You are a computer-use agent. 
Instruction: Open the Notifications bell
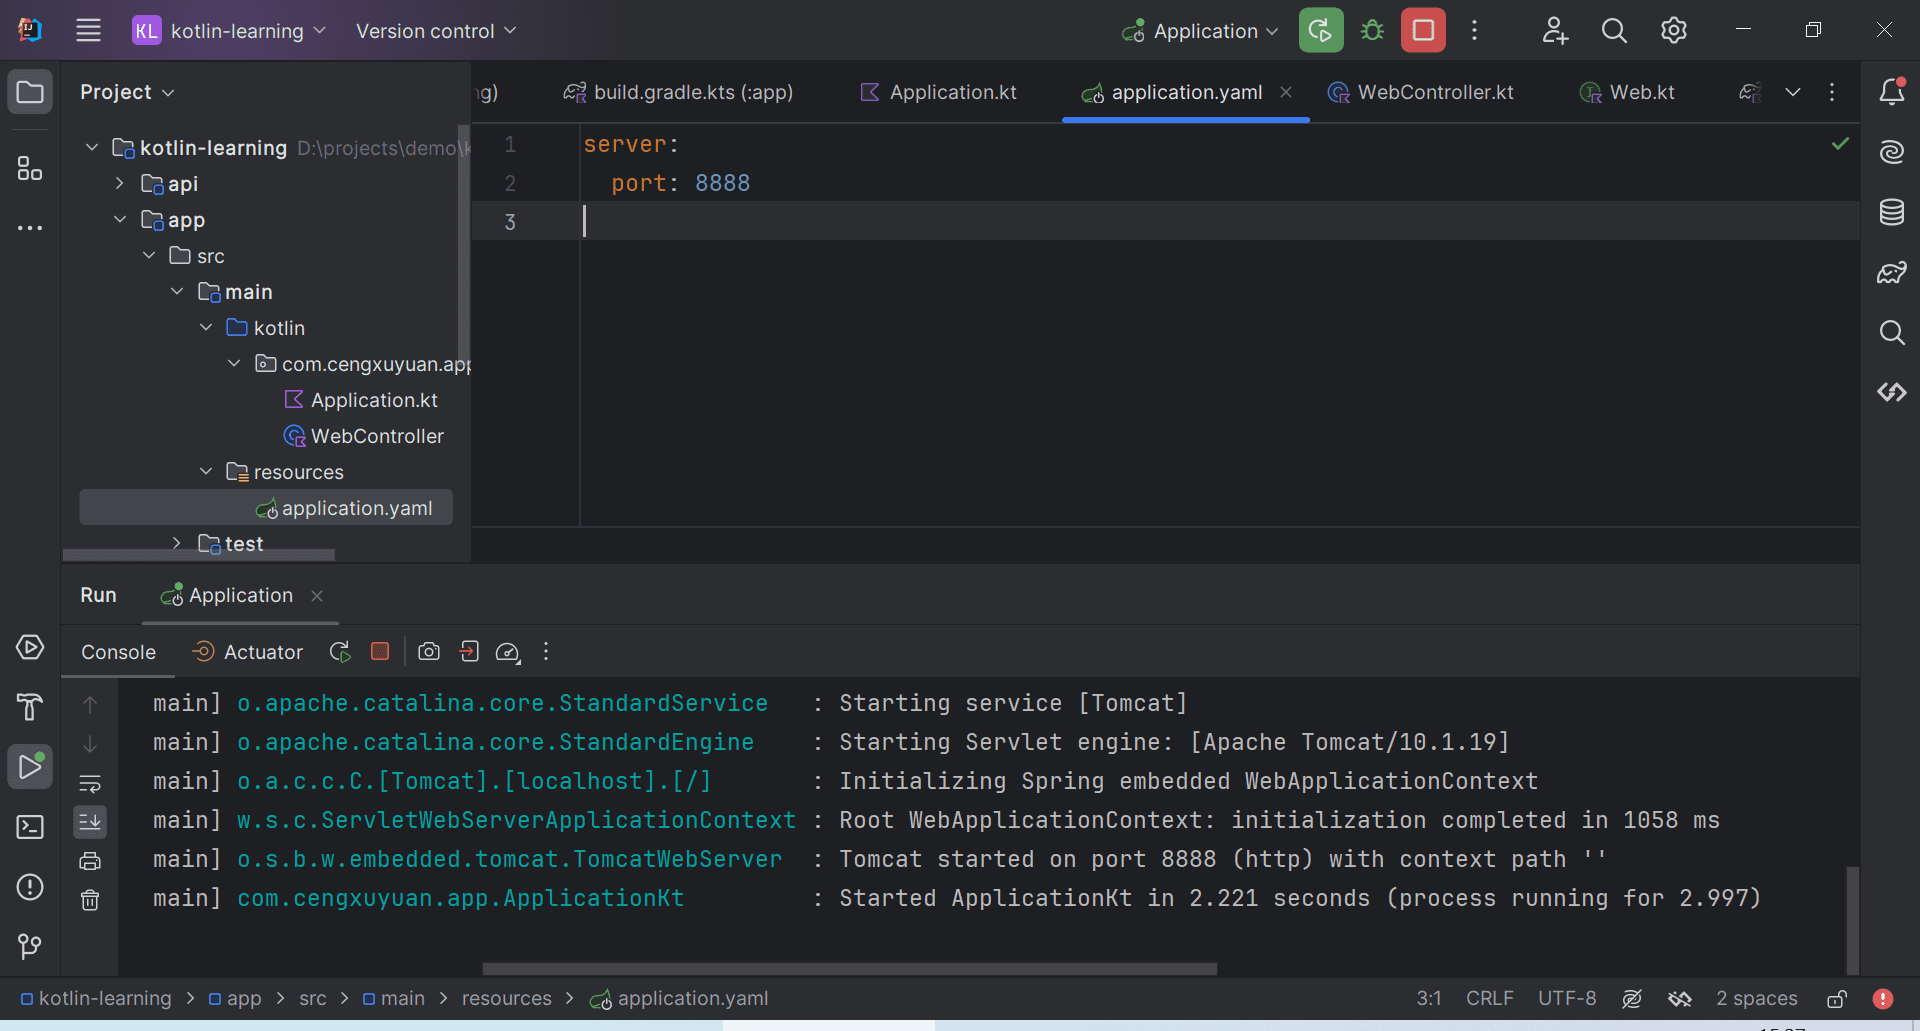pyautogui.click(x=1892, y=92)
